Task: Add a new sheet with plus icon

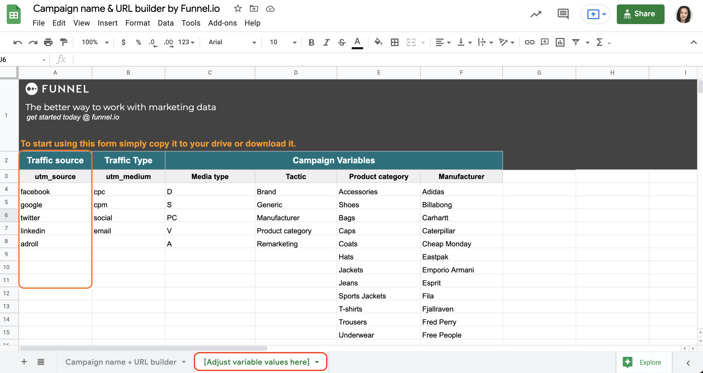Action: [24, 362]
